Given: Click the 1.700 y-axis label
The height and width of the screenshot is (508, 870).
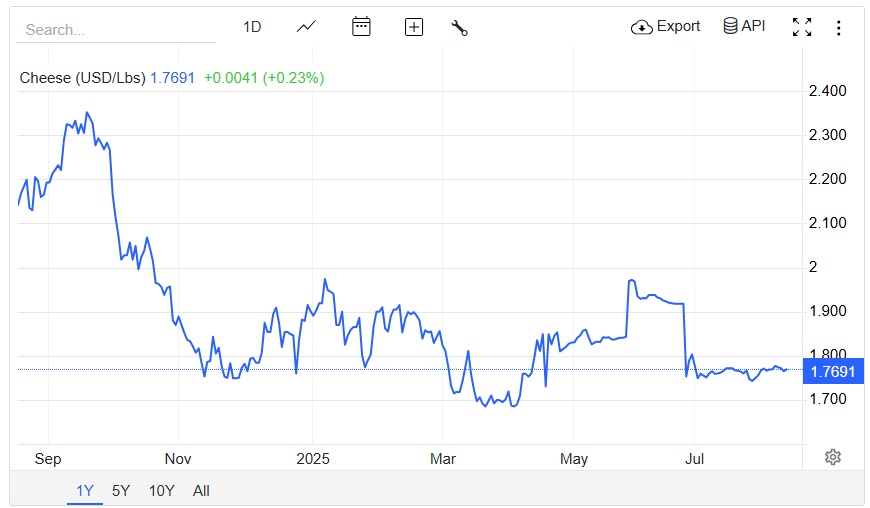Looking at the screenshot, I should tap(827, 399).
